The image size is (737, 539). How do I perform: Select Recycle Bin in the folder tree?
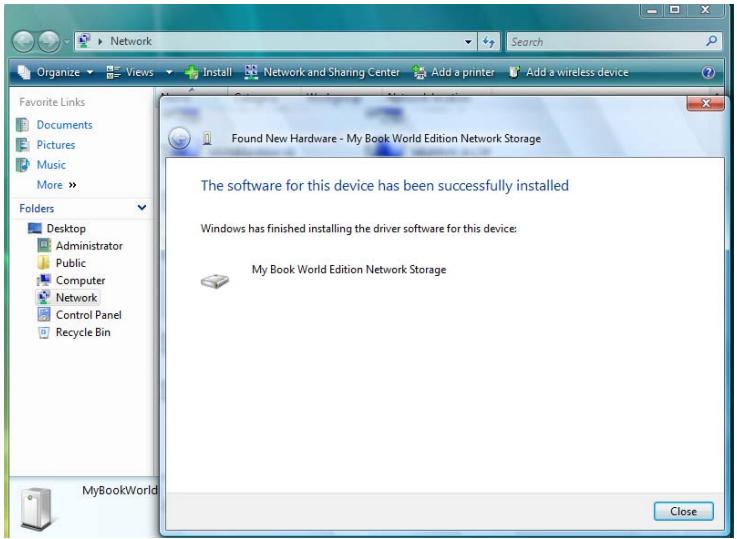pos(83,333)
